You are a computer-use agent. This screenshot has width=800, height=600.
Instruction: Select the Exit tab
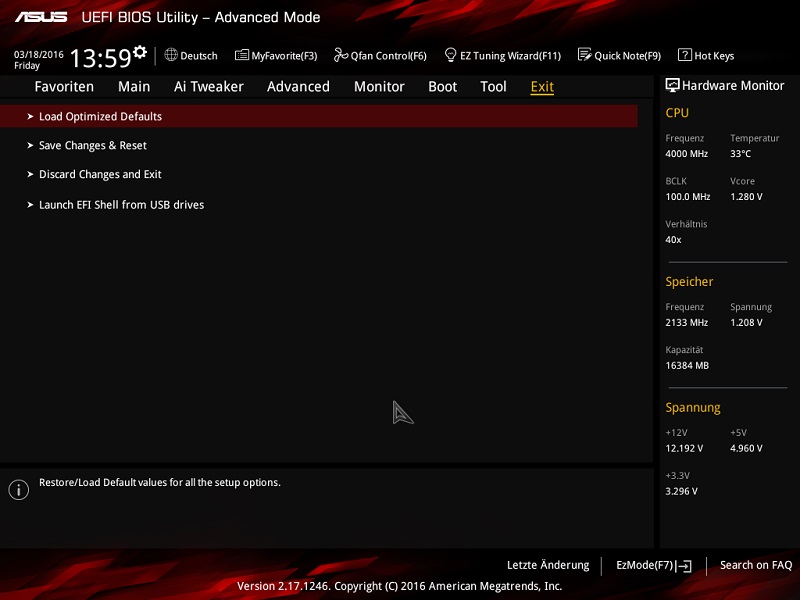(x=542, y=87)
